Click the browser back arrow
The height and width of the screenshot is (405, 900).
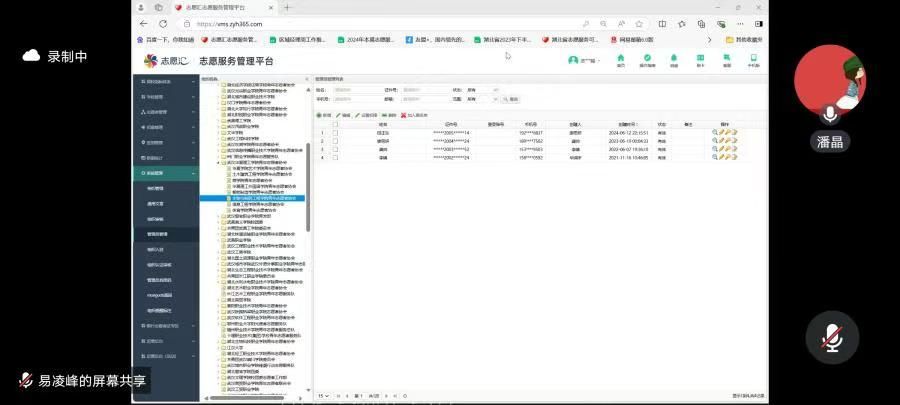(144, 23)
